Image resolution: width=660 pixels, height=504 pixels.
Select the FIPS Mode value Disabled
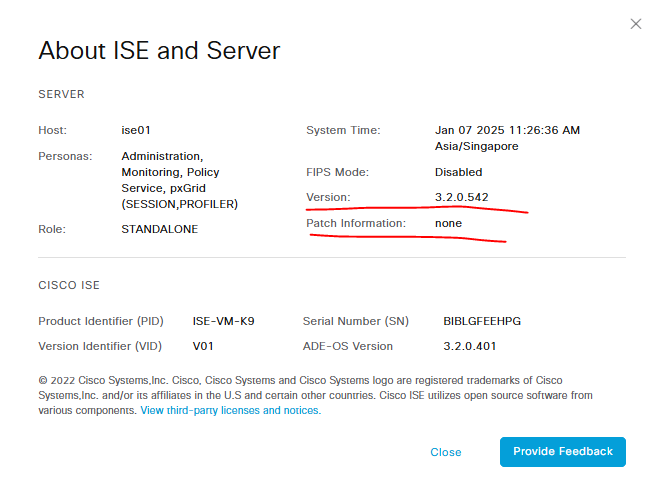[458, 172]
